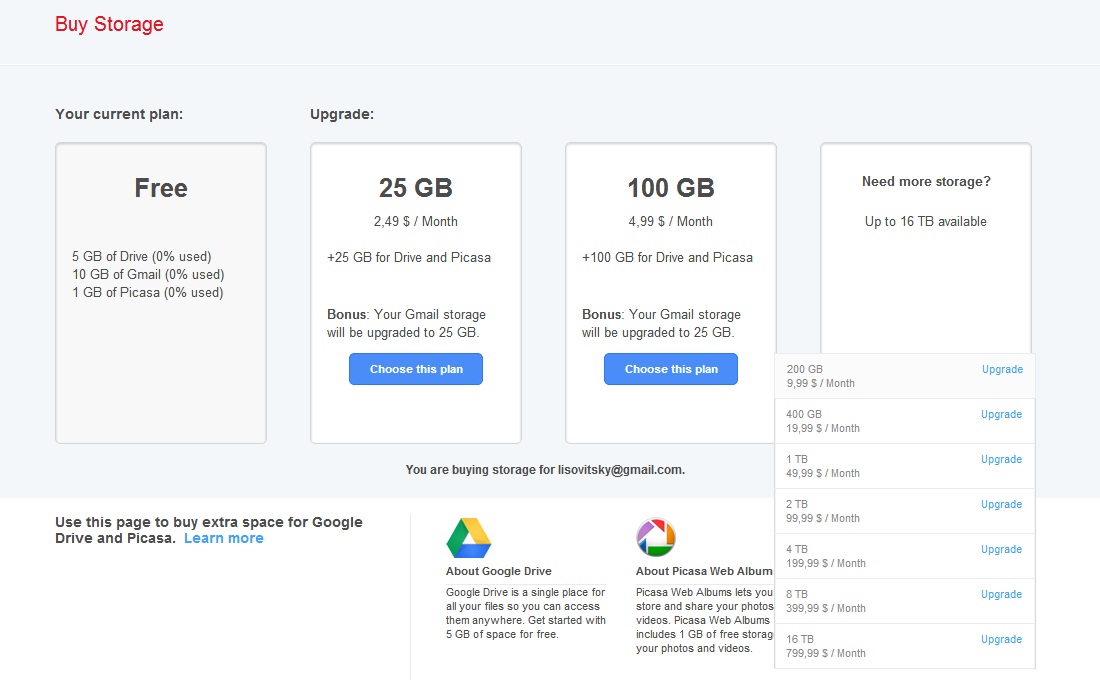1100x680 pixels.
Task: Upgrade to the 2 TB plan
Action: click(1001, 504)
